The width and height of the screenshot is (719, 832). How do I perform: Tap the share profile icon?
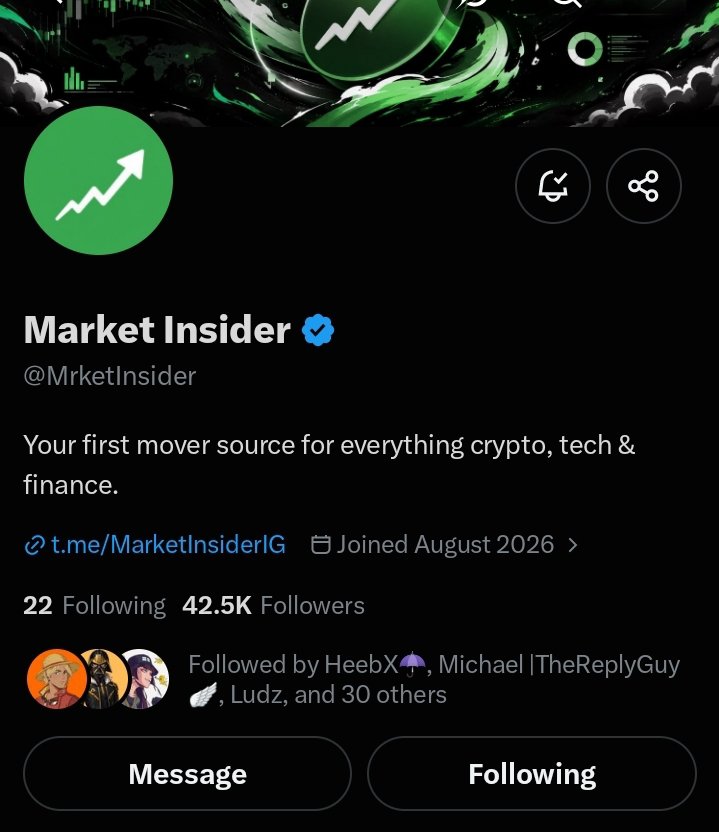(x=643, y=186)
